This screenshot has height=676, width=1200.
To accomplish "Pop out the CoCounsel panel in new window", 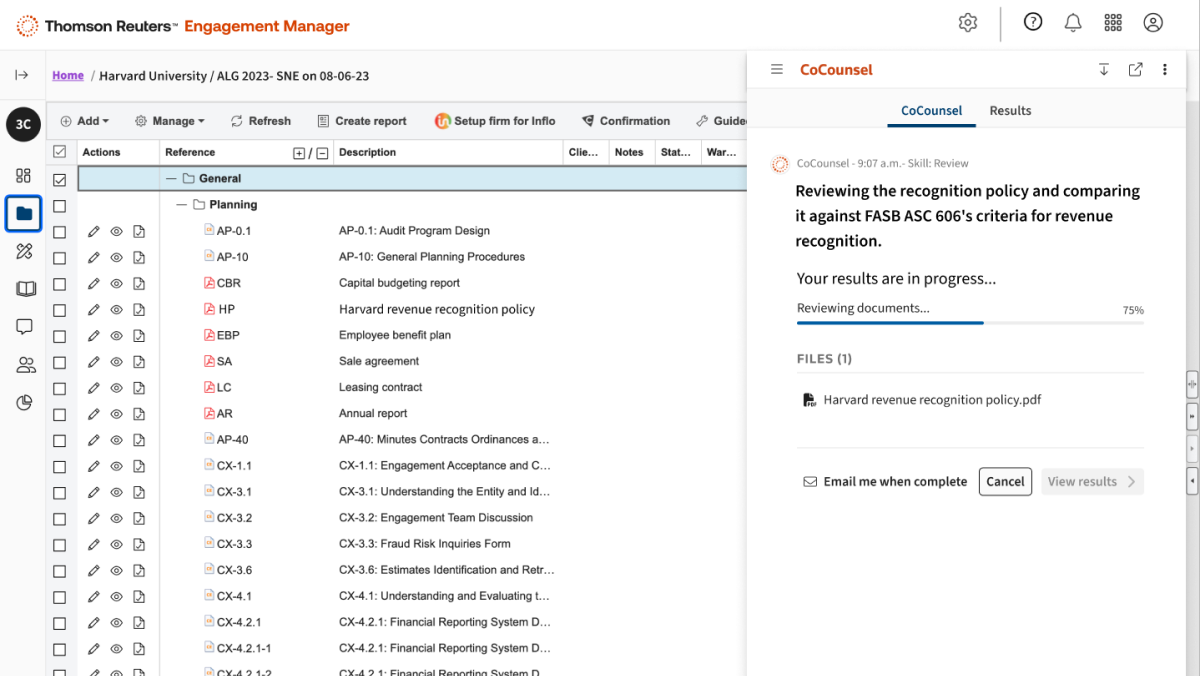I will tap(1135, 70).
